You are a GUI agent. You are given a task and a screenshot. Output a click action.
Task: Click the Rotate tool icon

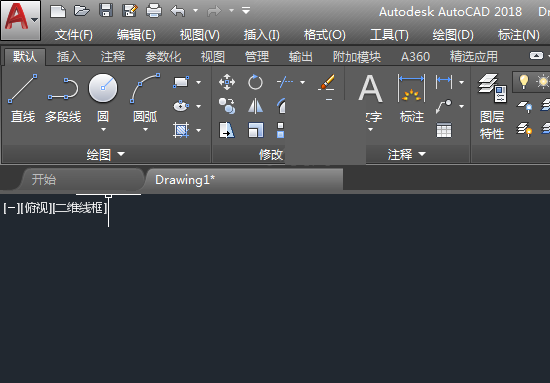pos(255,82)
